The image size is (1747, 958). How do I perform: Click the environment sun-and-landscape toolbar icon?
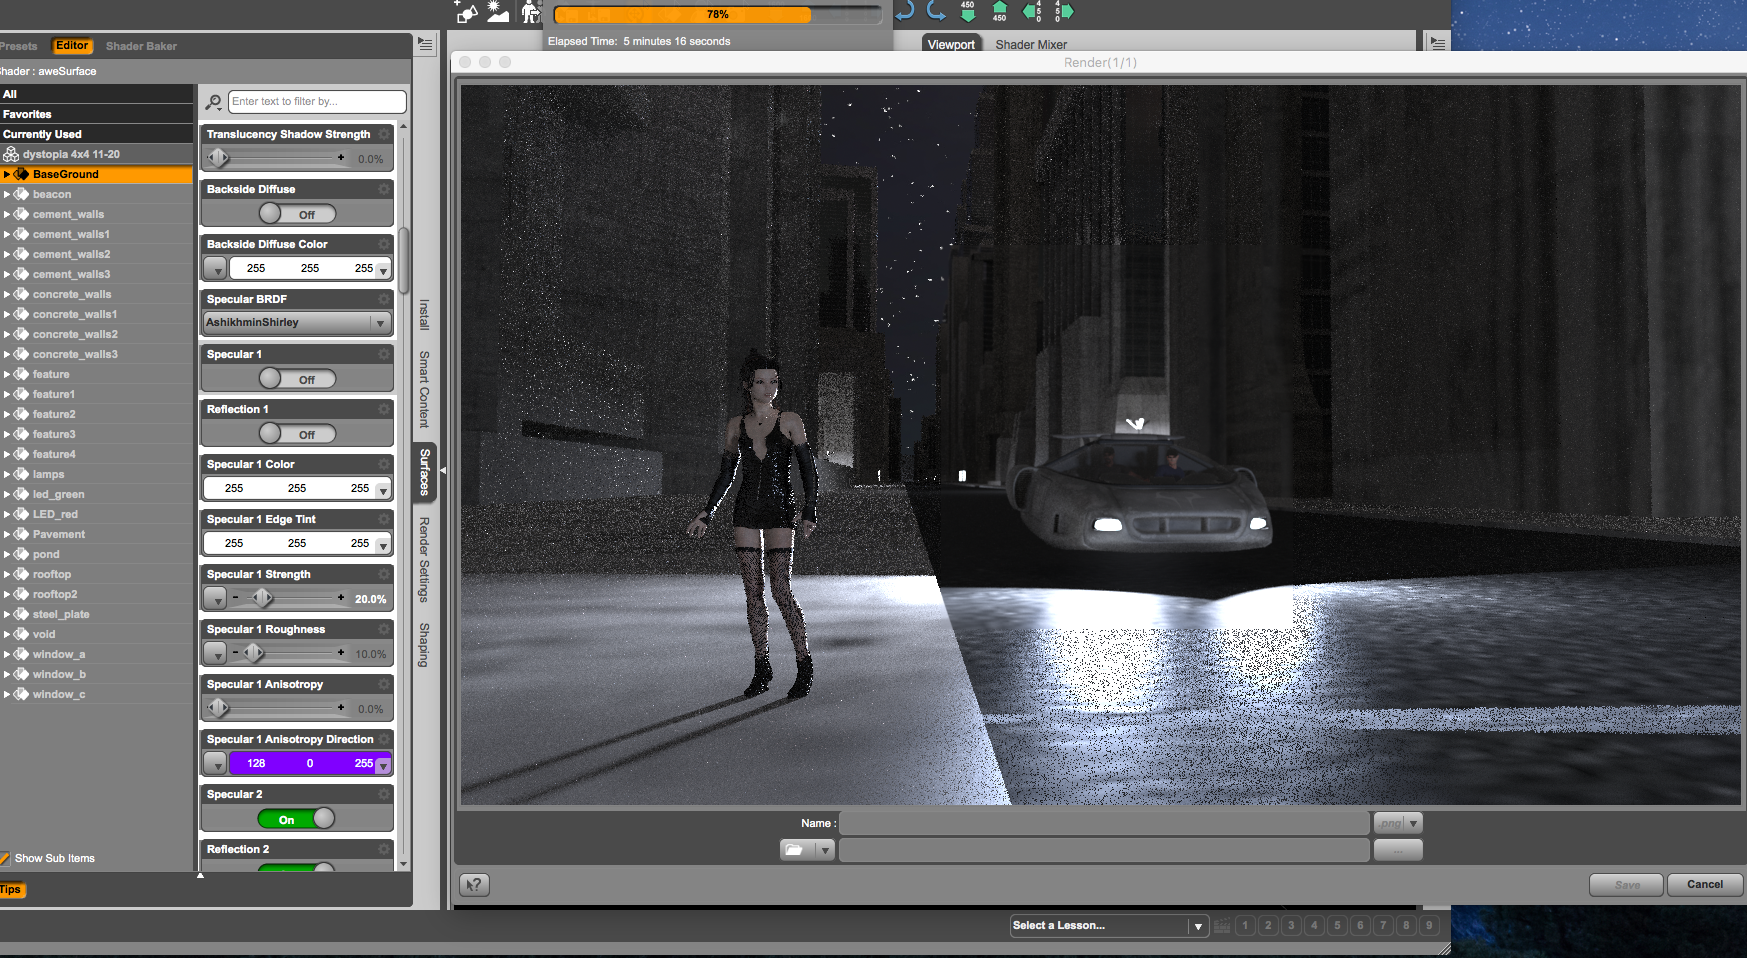498,11
